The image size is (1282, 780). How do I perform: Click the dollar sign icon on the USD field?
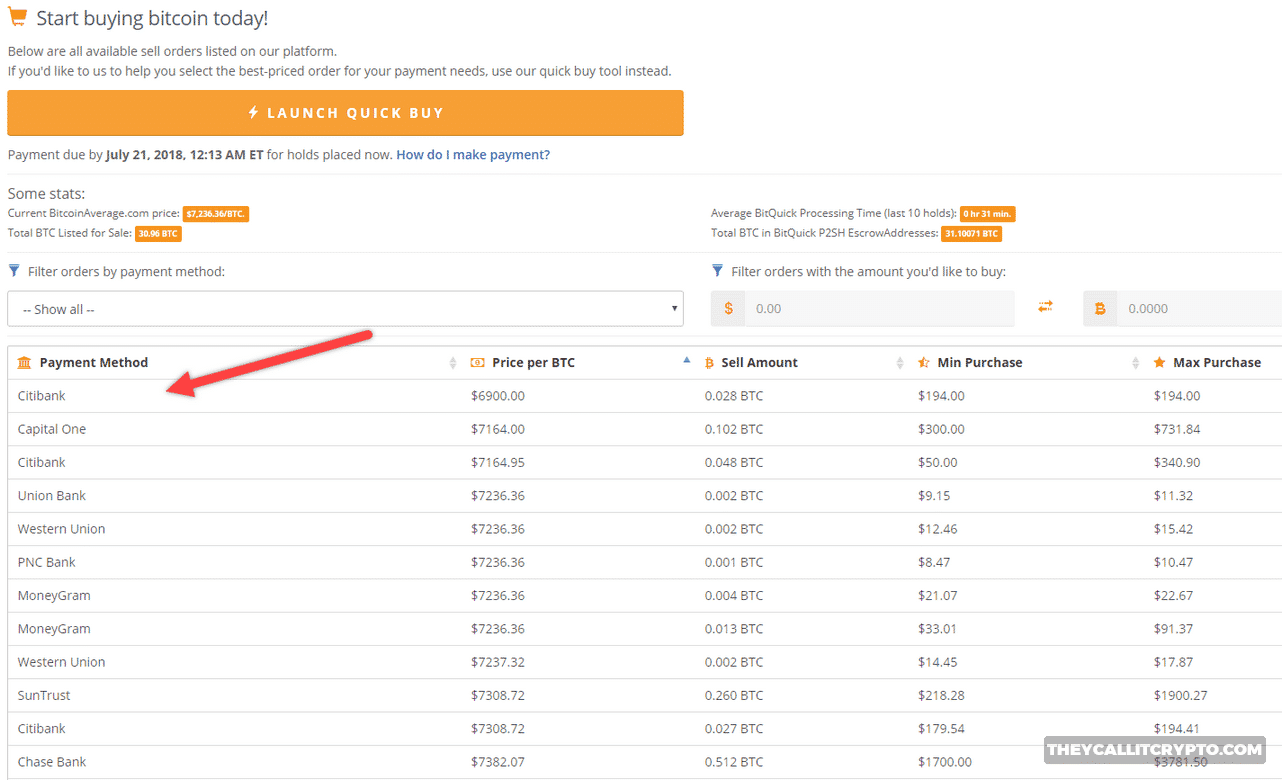[727, 308]
